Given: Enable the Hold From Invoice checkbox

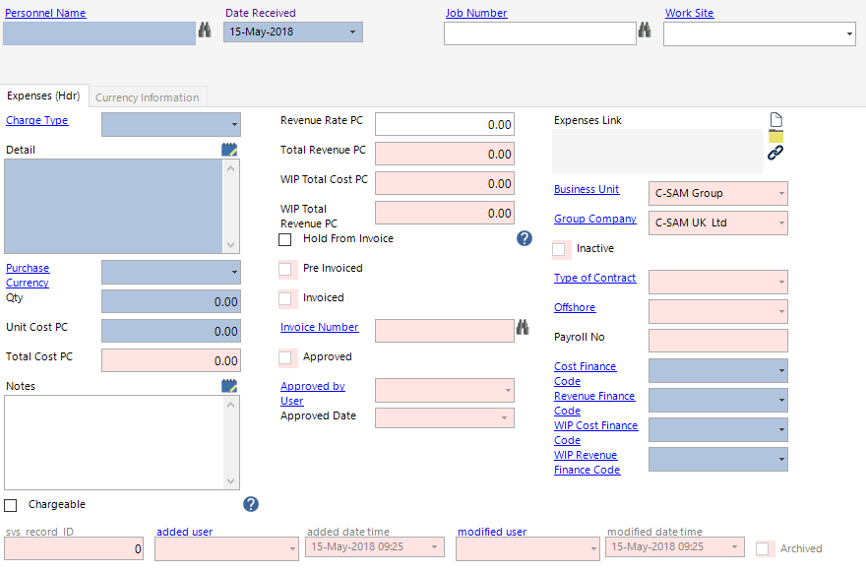Looking at the screenshot, I should 285,240.
